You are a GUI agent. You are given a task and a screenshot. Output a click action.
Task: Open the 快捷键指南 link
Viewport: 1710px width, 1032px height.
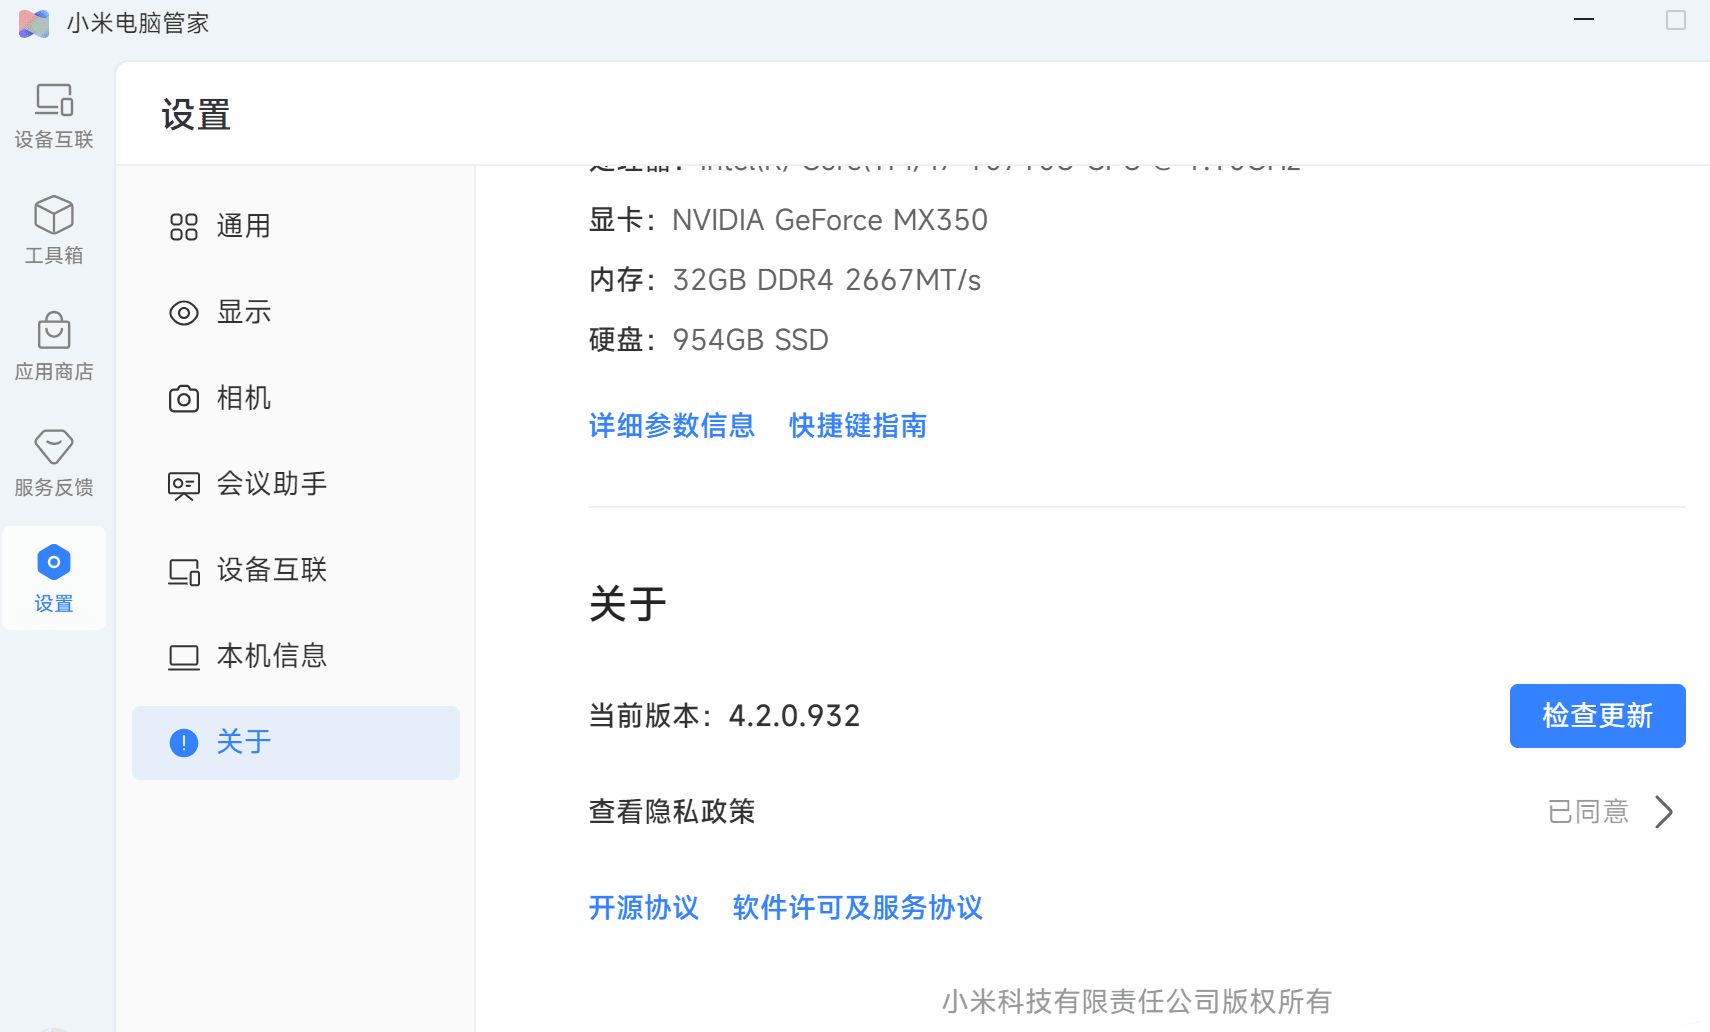tap(857, 426)
